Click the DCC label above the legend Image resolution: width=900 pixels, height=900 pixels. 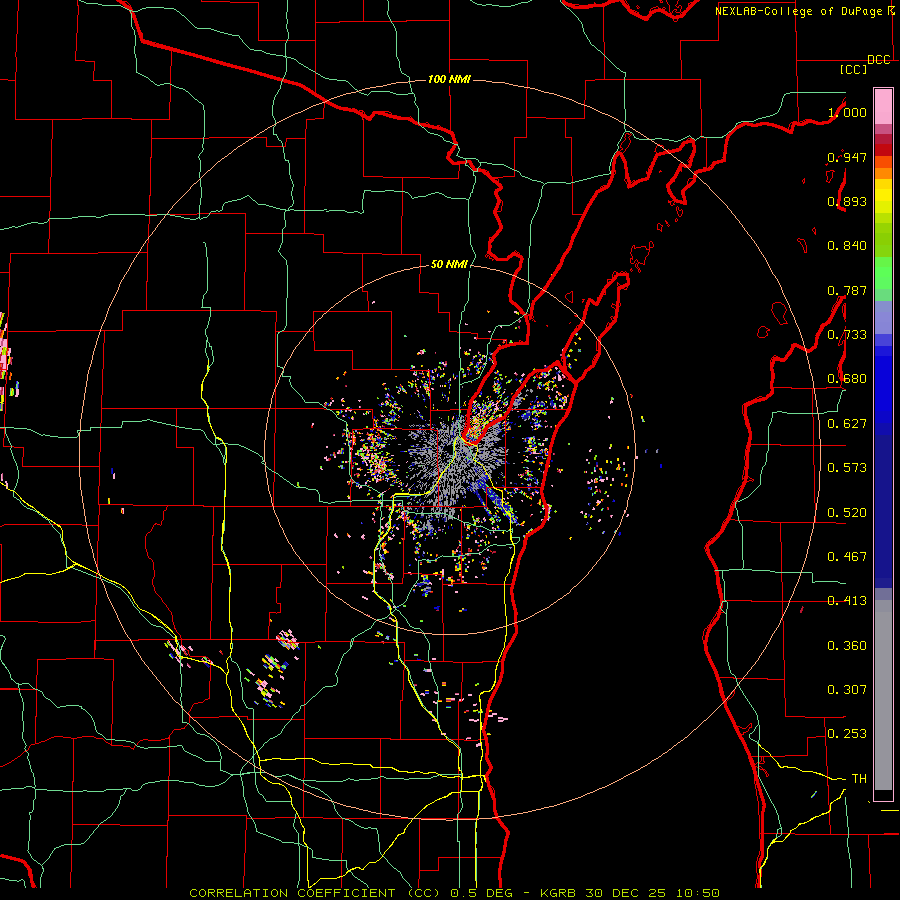pos(879,60)
